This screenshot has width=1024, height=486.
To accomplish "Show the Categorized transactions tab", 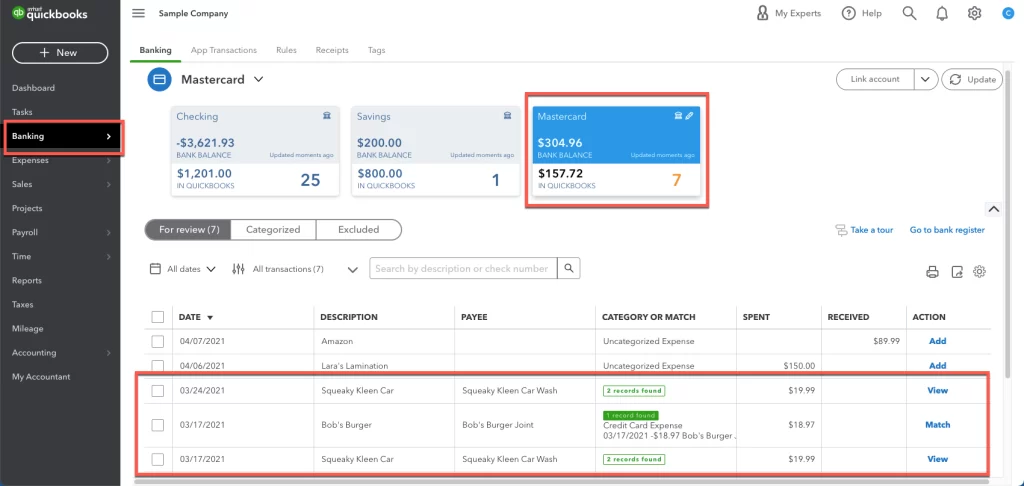I will click(273, 229).
